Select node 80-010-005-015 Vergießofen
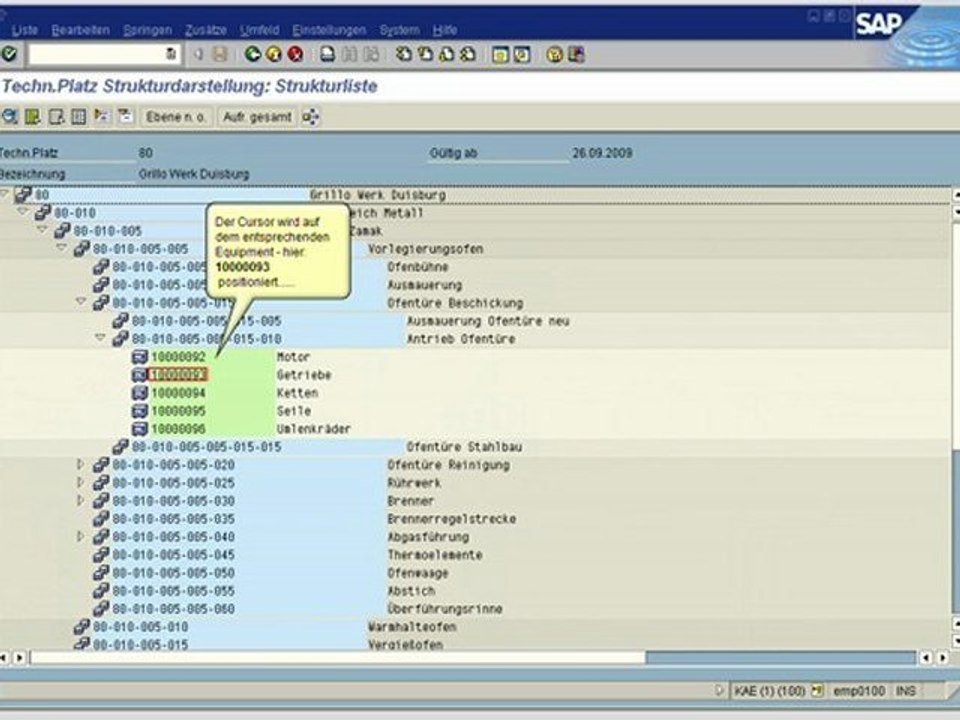The height and width of the screenshot is (720, 960). pyautogui.click(x=140, y=644)
